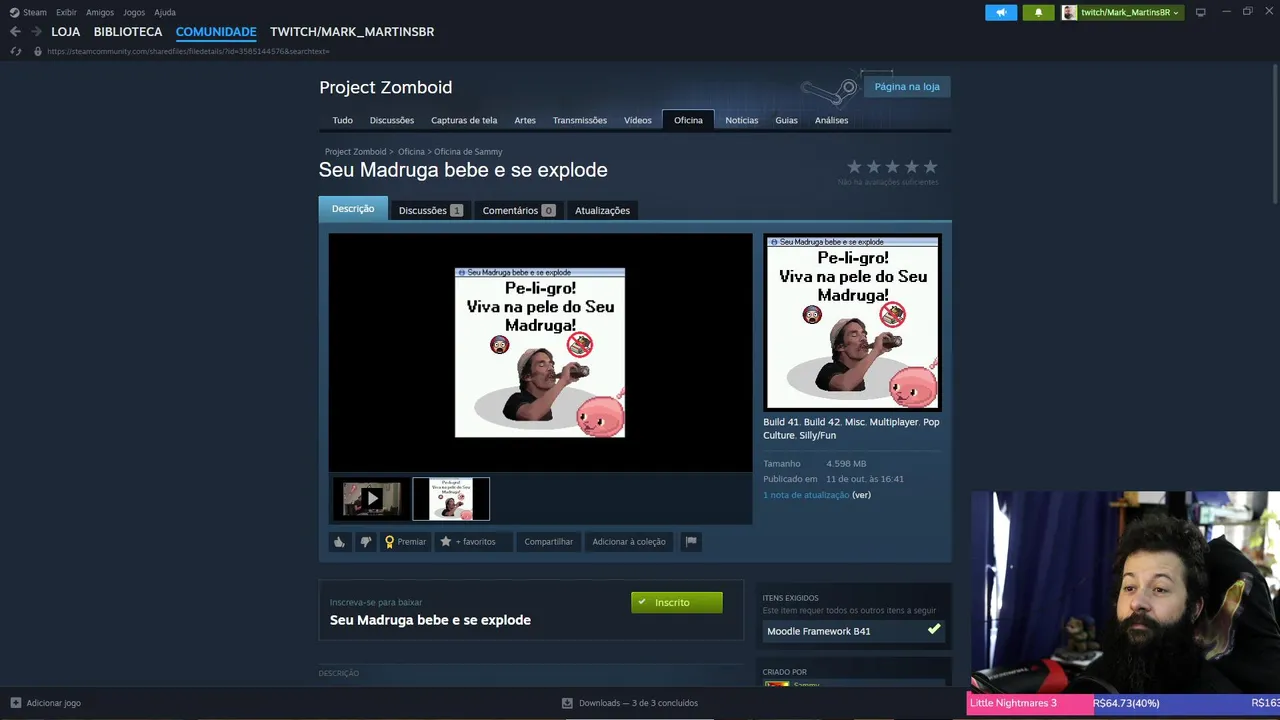The image size is (1280, 720).
Task: Click the thumbs-down rate icon
Action: pos(366,542)
